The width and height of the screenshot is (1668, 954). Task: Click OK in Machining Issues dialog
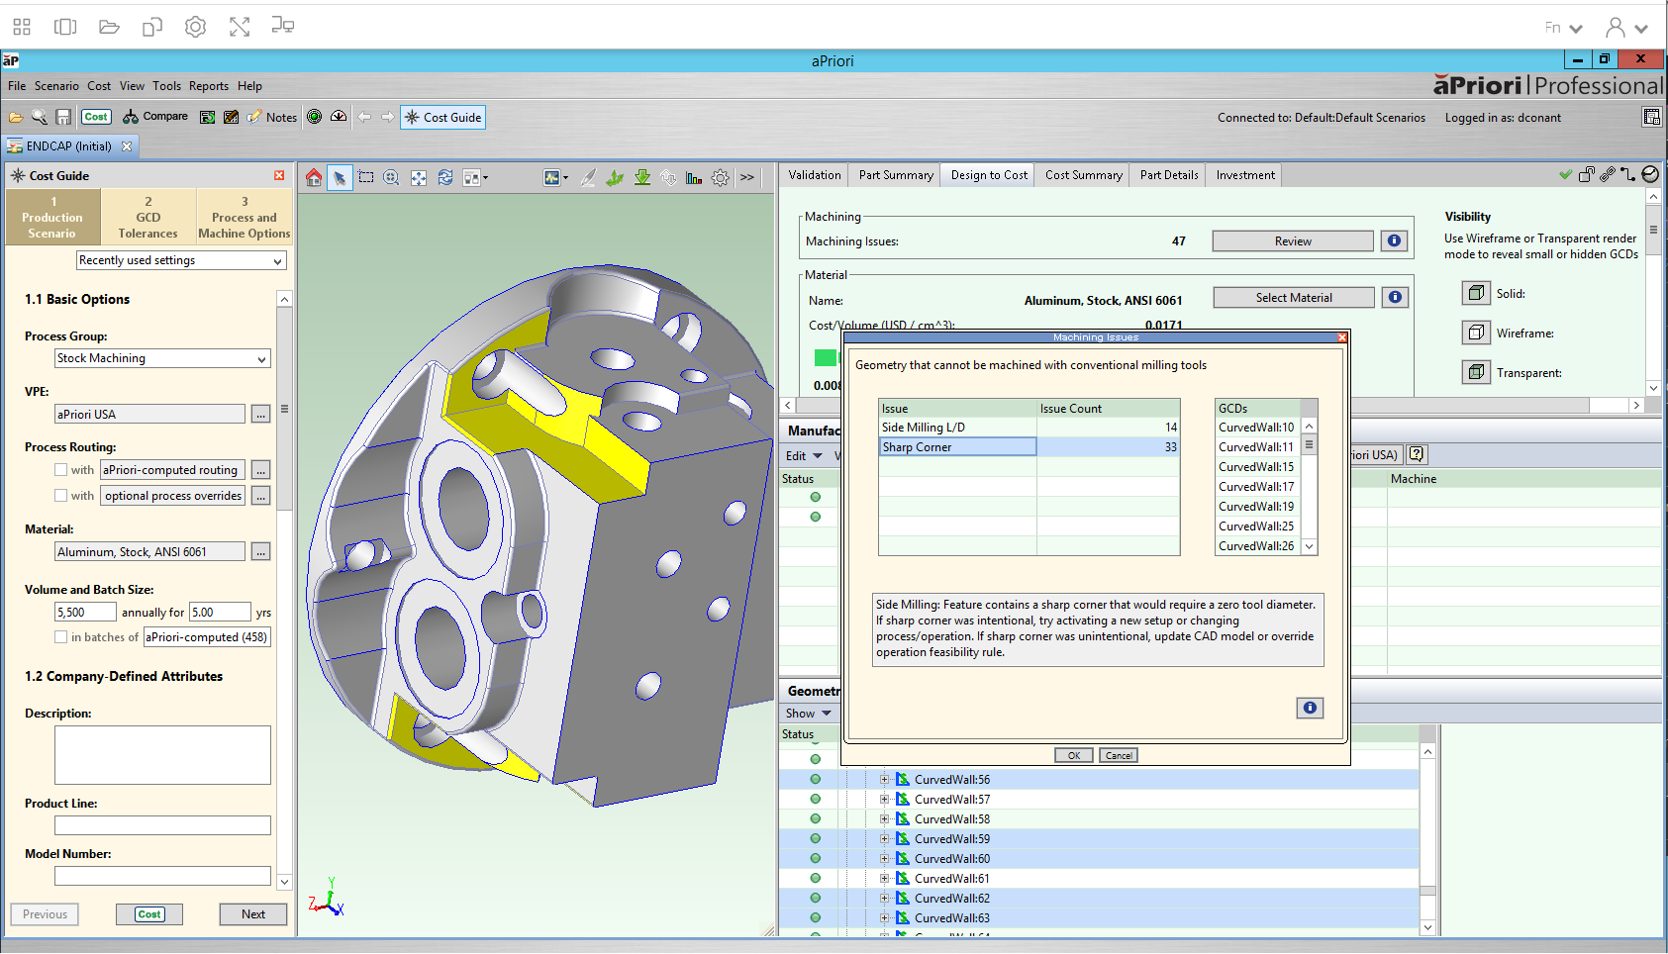[1073, 756]
